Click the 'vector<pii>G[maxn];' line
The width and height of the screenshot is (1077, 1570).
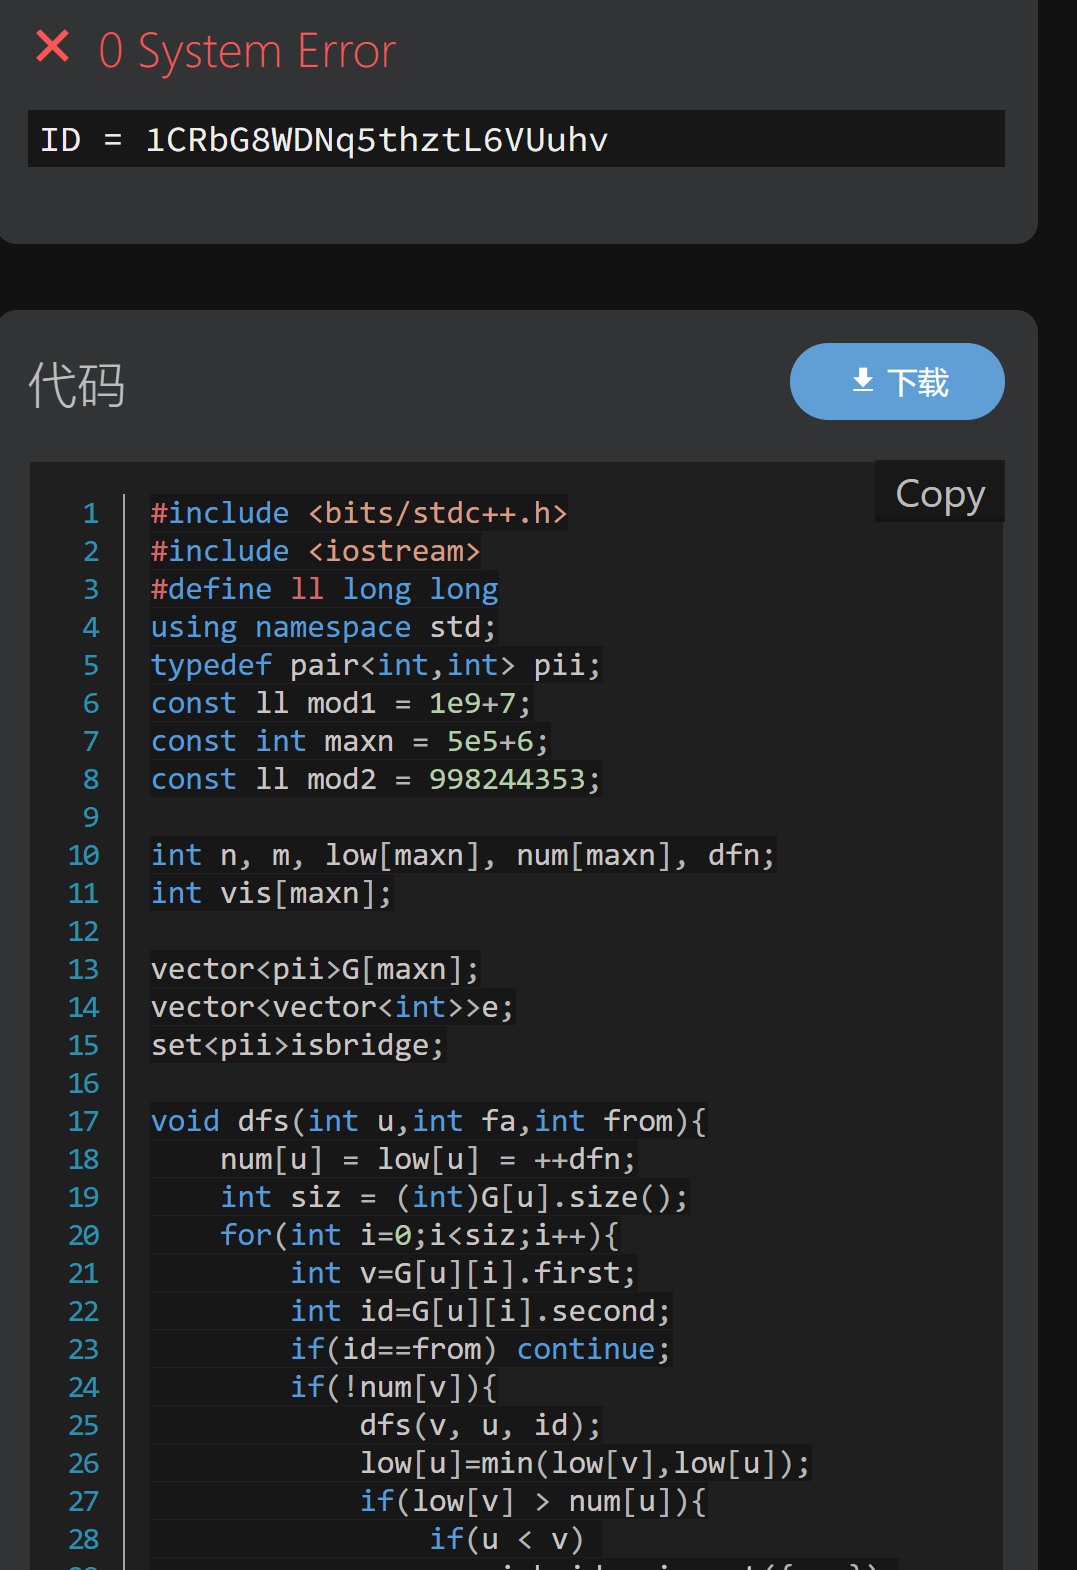pos(314,970)
